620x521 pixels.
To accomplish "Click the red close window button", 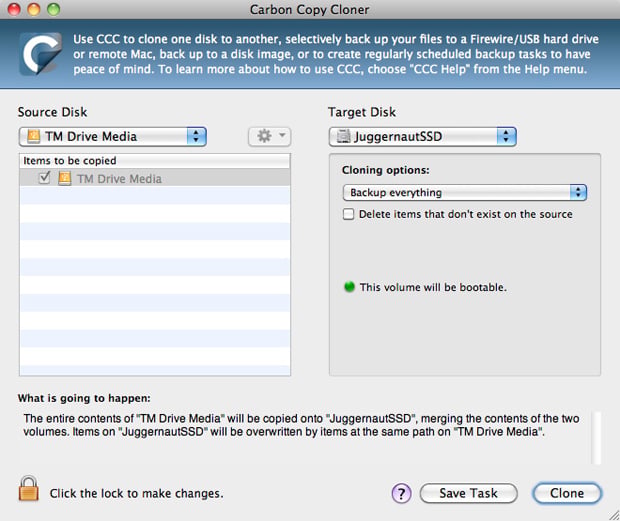I will (14, 9).
